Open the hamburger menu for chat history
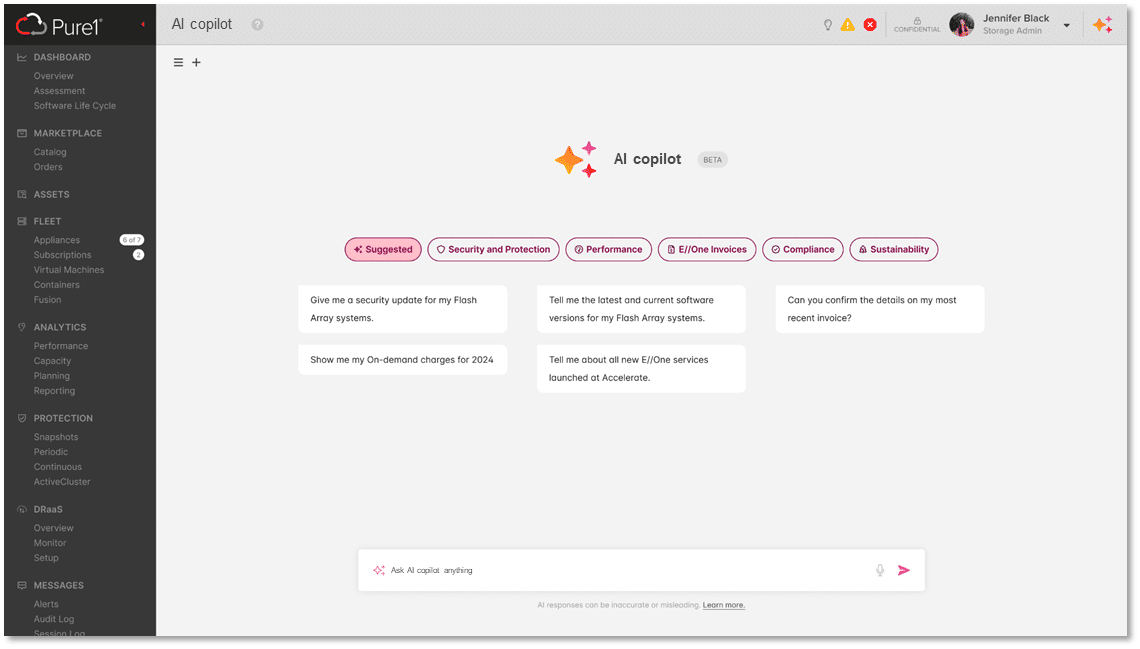Viewport: 1140px width, 649px height. coord(178,63)
